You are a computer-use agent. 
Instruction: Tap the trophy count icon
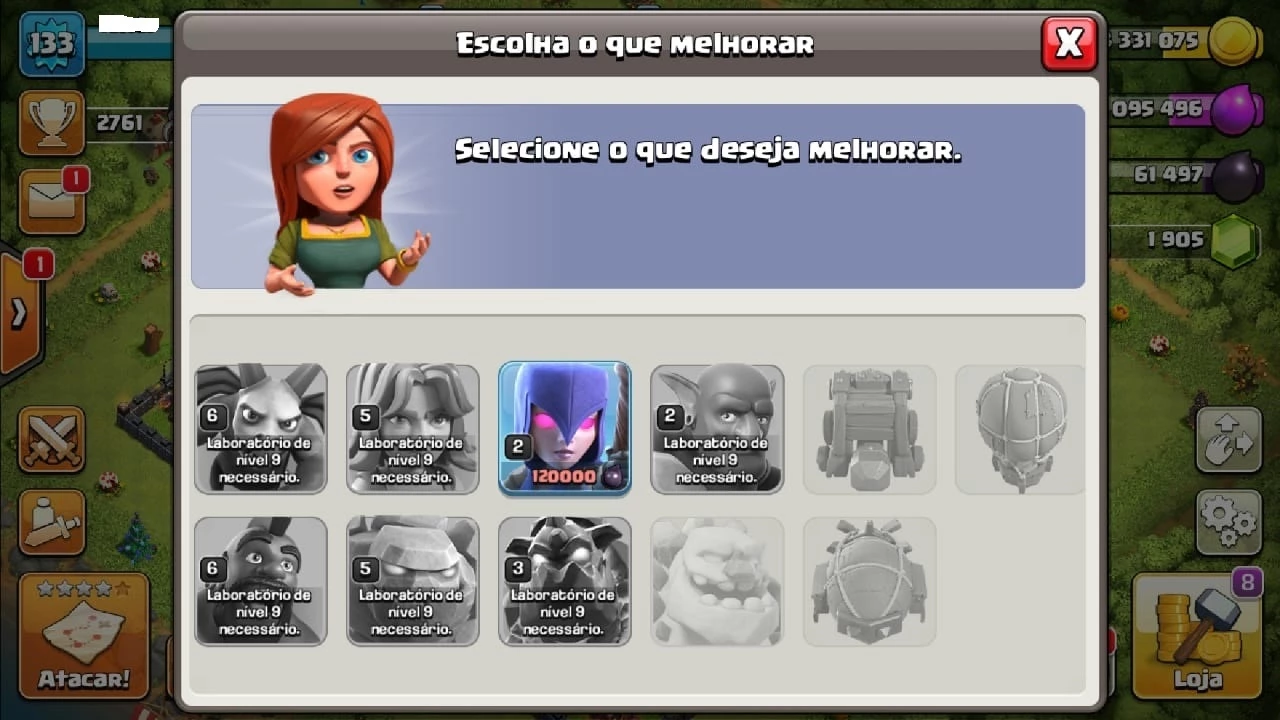(x=51, y=123)
